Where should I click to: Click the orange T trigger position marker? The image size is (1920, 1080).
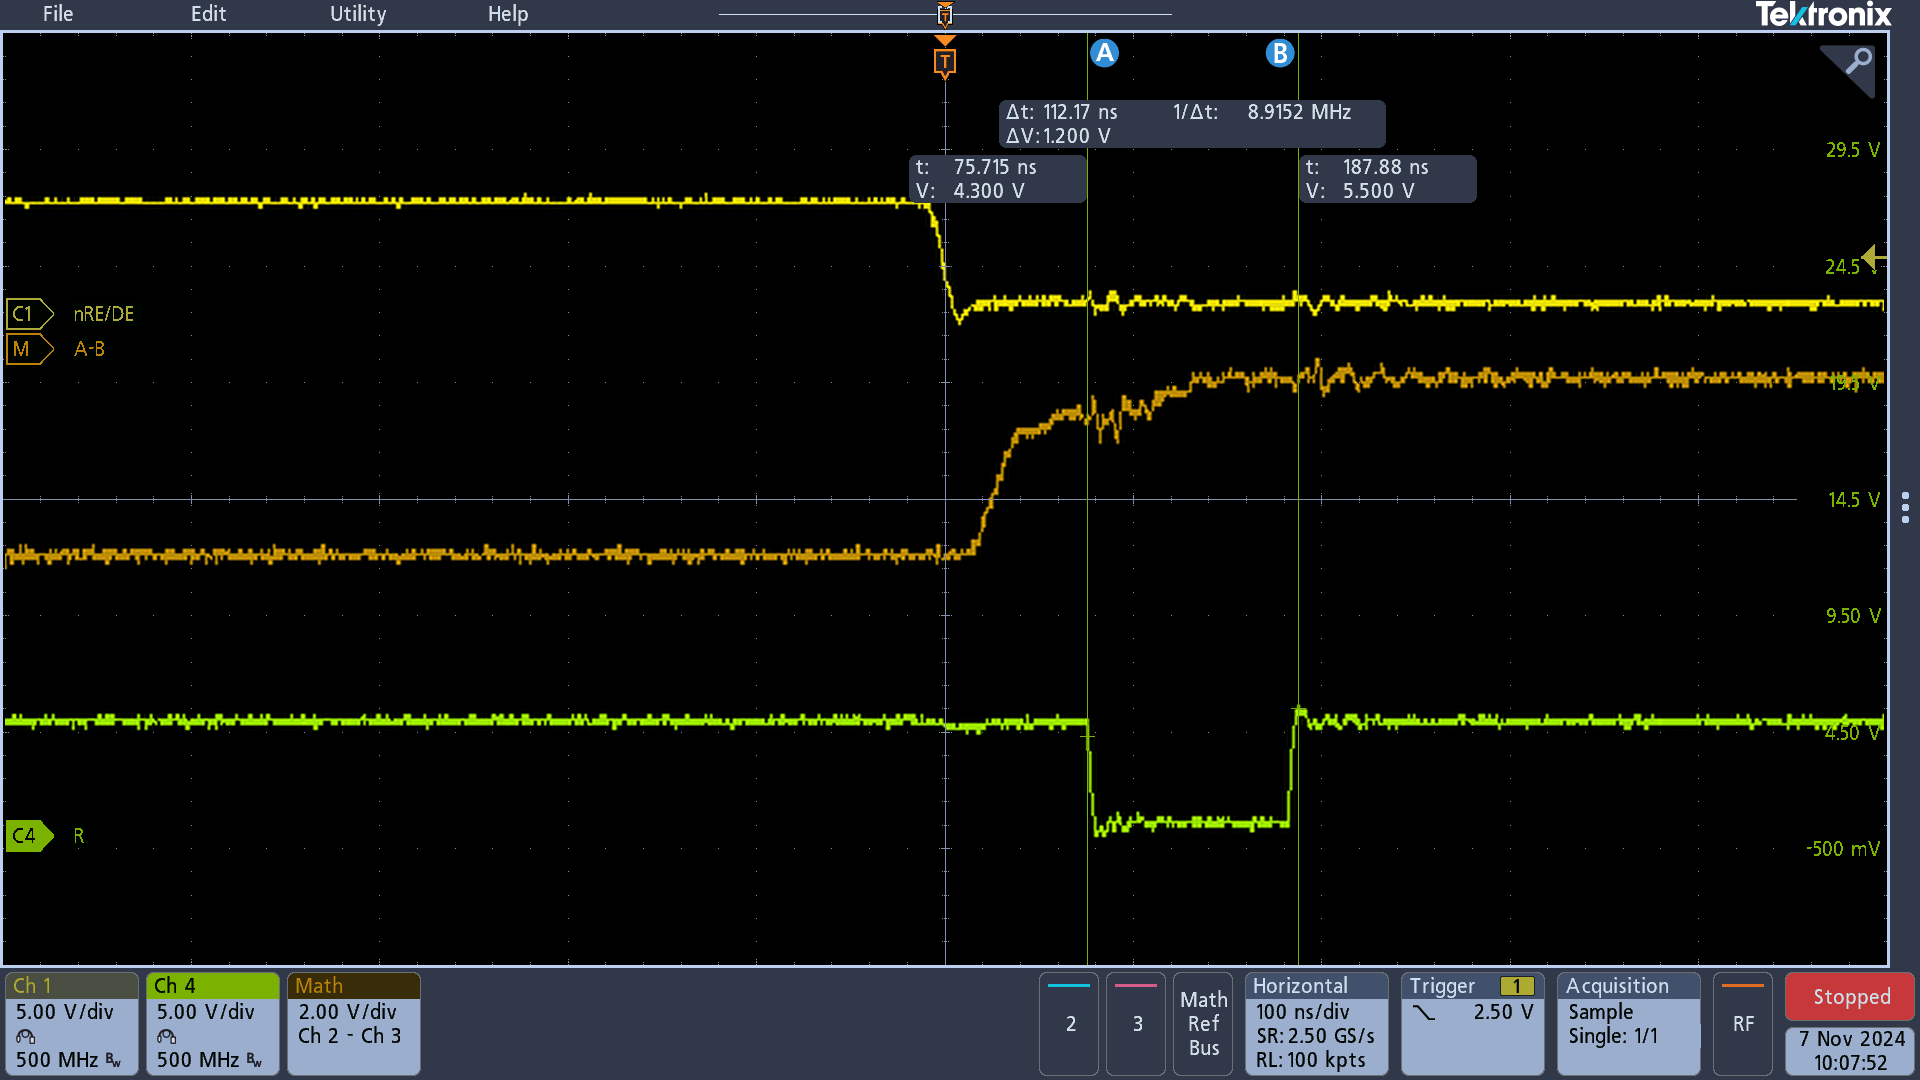pyautogui.click(x=944, y=61)
